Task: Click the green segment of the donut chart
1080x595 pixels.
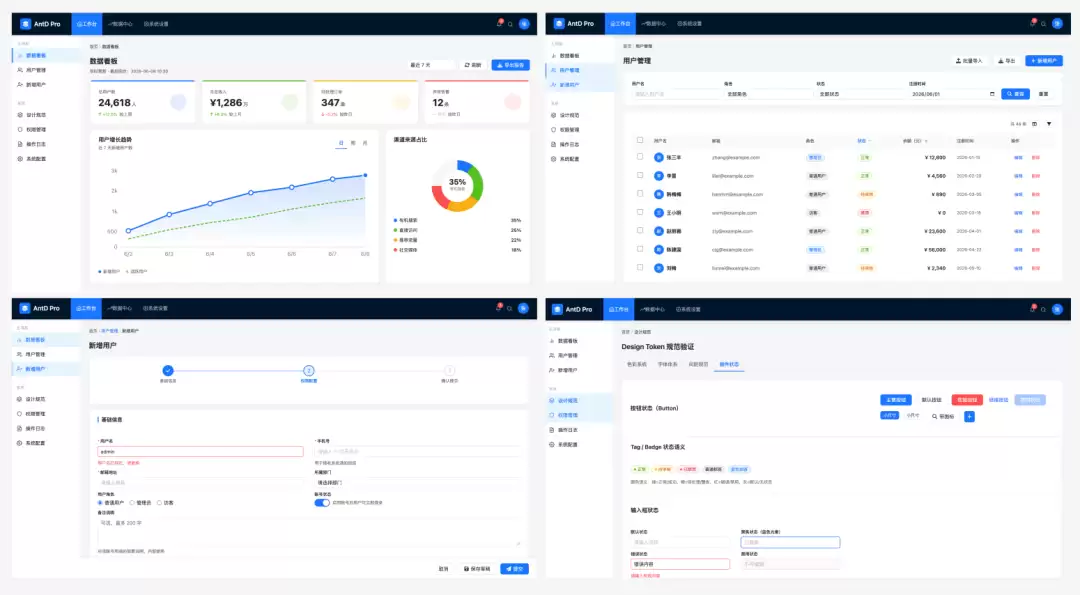Action: [474, 178]
